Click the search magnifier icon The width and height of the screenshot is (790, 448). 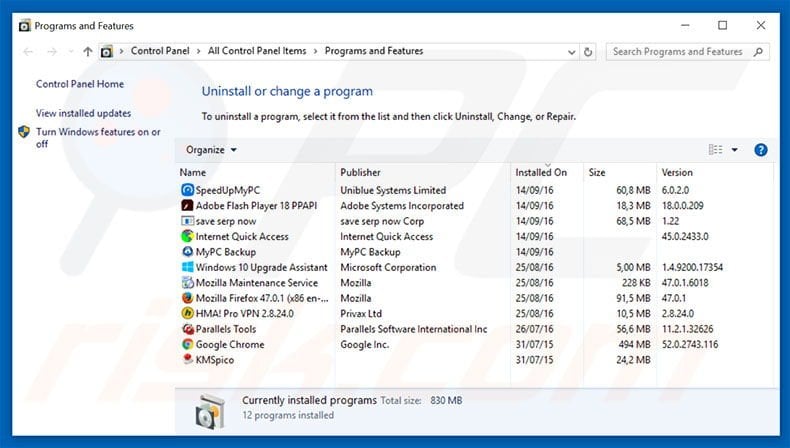758,51
